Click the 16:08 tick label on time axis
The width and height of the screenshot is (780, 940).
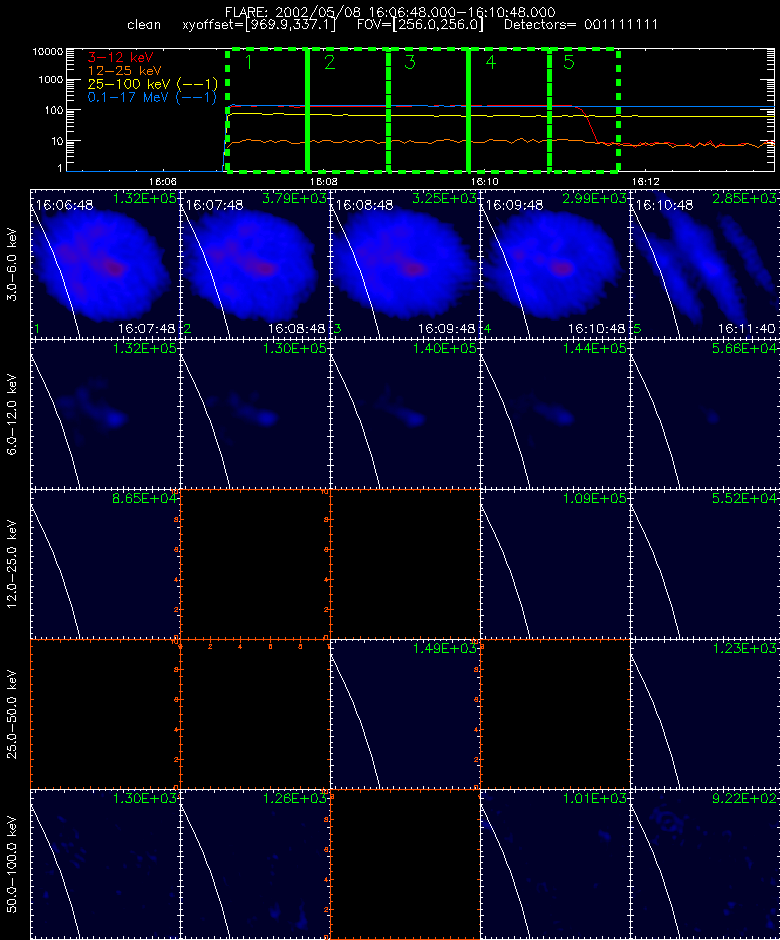click(324, 182)
